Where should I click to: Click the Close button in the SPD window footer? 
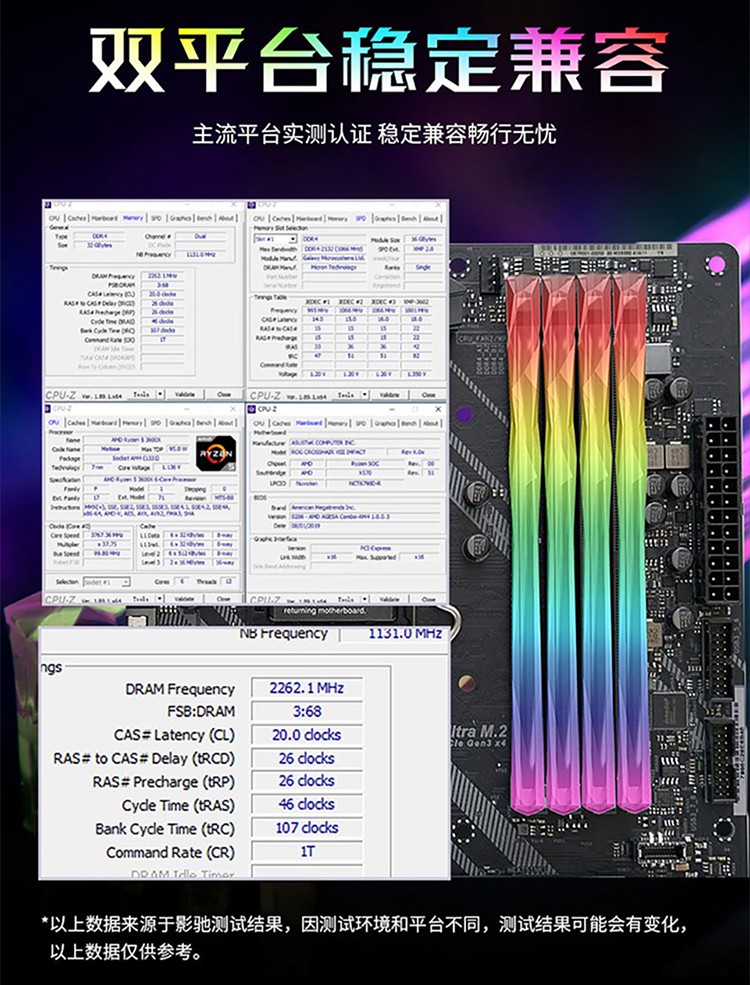428,395
